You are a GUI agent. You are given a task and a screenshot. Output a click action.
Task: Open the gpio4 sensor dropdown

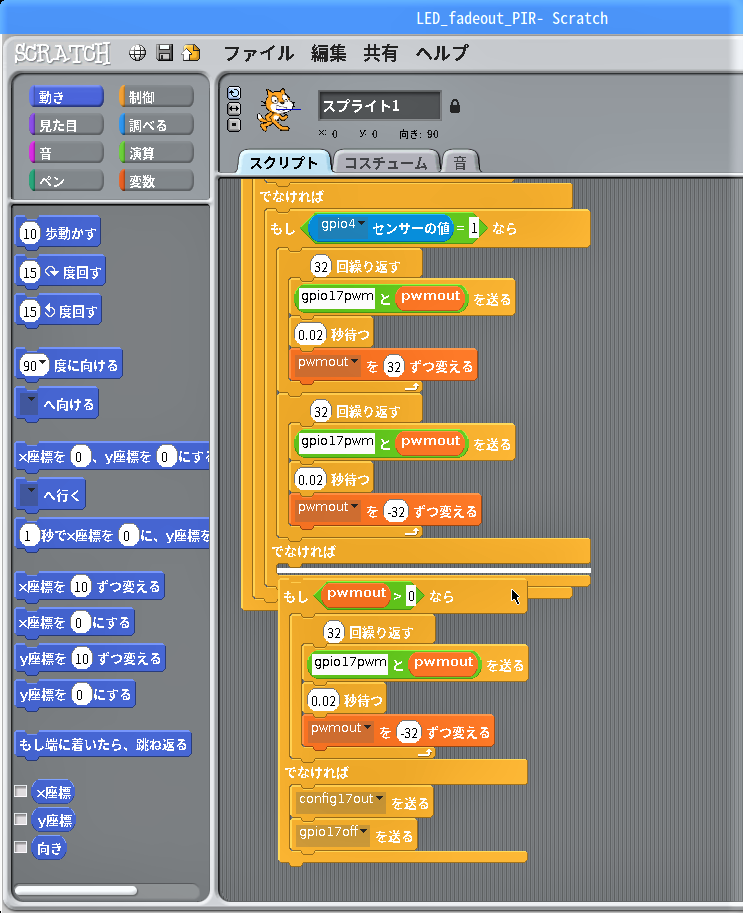coord(362,225)
